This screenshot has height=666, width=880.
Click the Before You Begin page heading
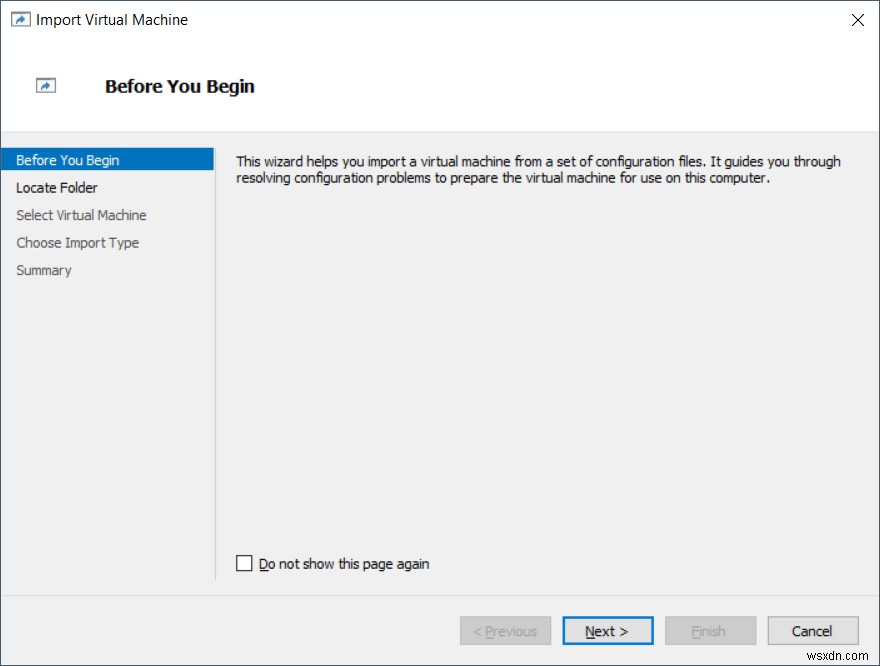click(x=179, y=87)
